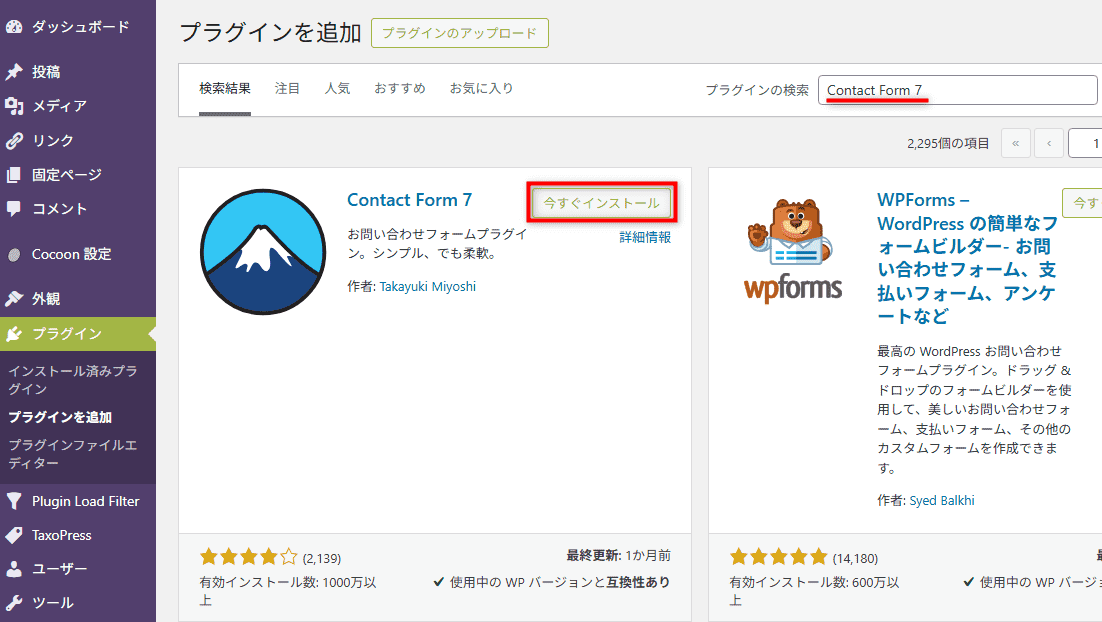Click the pushpin icon for Posts
This screenshot has width=1102, height=622.
pyautogui.click(x=14, y=72)
